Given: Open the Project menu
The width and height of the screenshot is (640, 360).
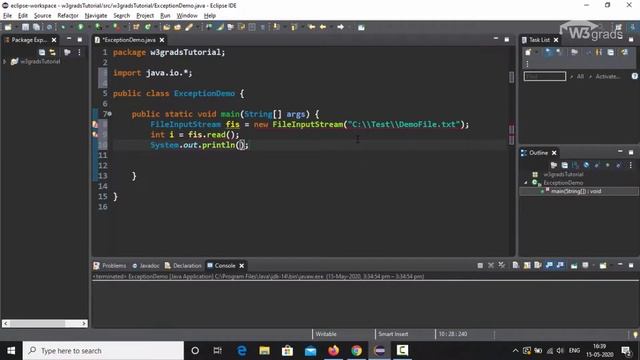Looking at the screenshot, I should (145, 16).
